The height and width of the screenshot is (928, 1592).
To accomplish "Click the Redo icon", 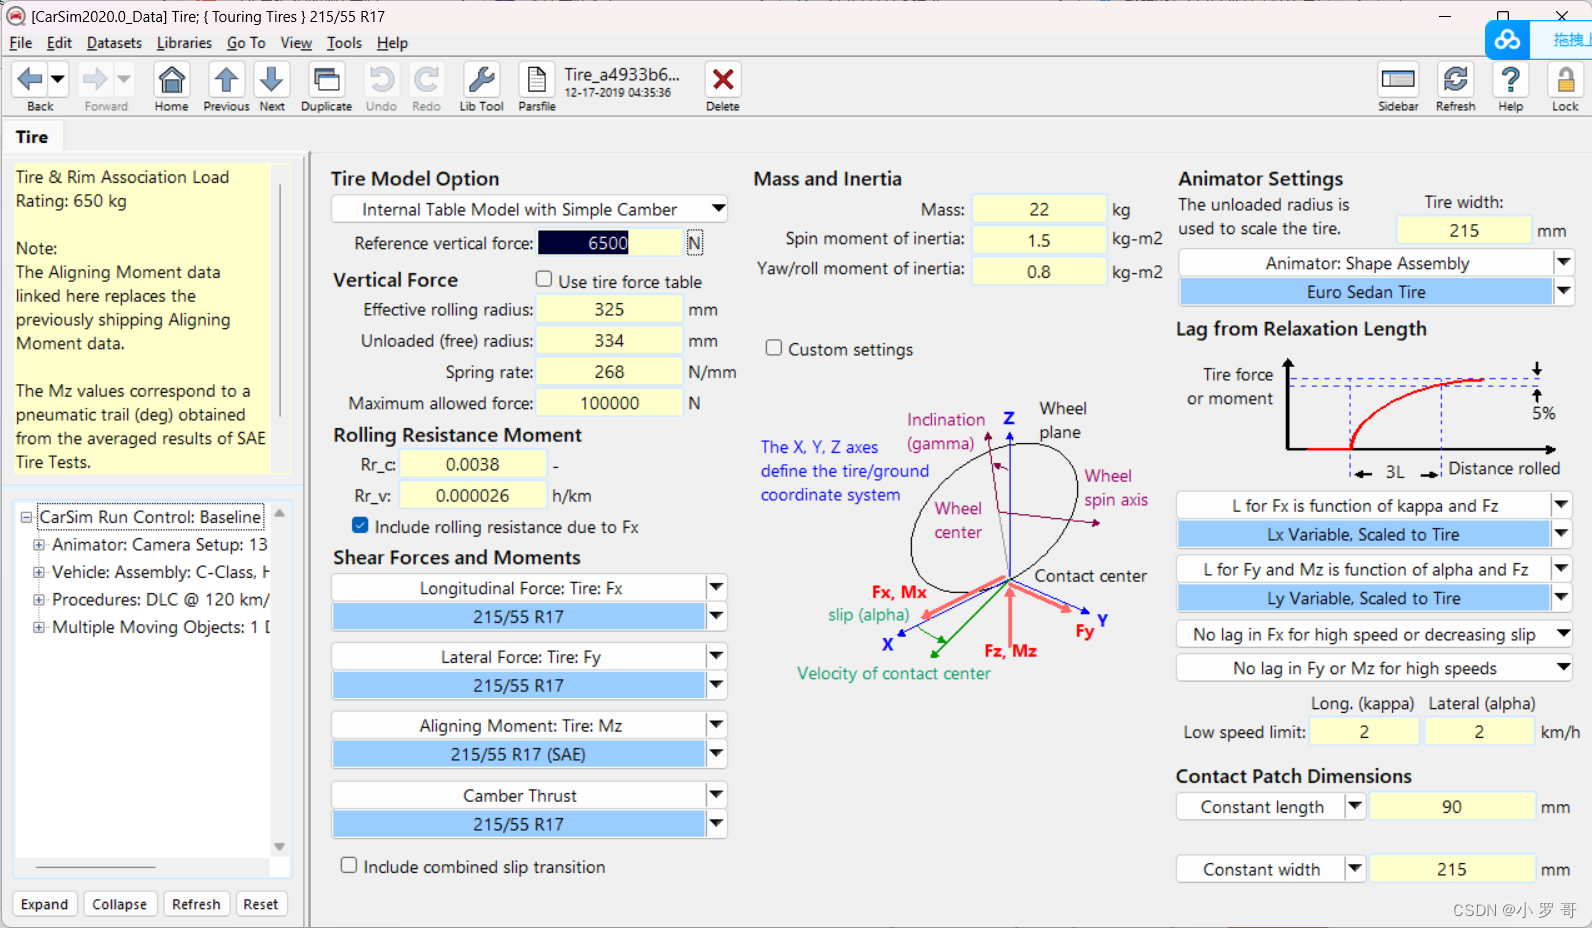I will pos(427,79).
